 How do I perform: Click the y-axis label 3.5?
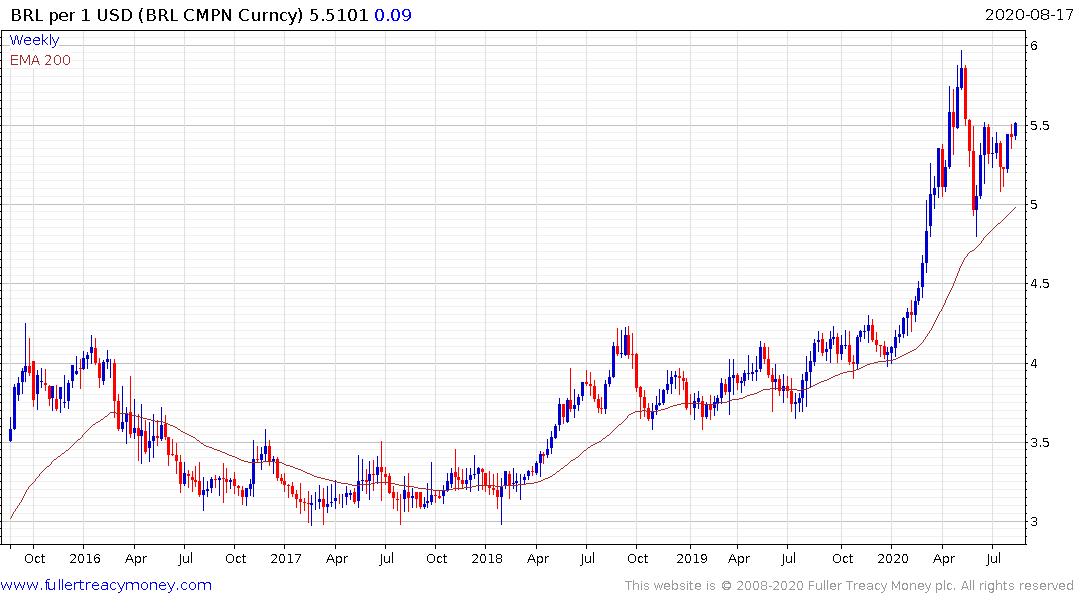click(x=1039, y=442)
